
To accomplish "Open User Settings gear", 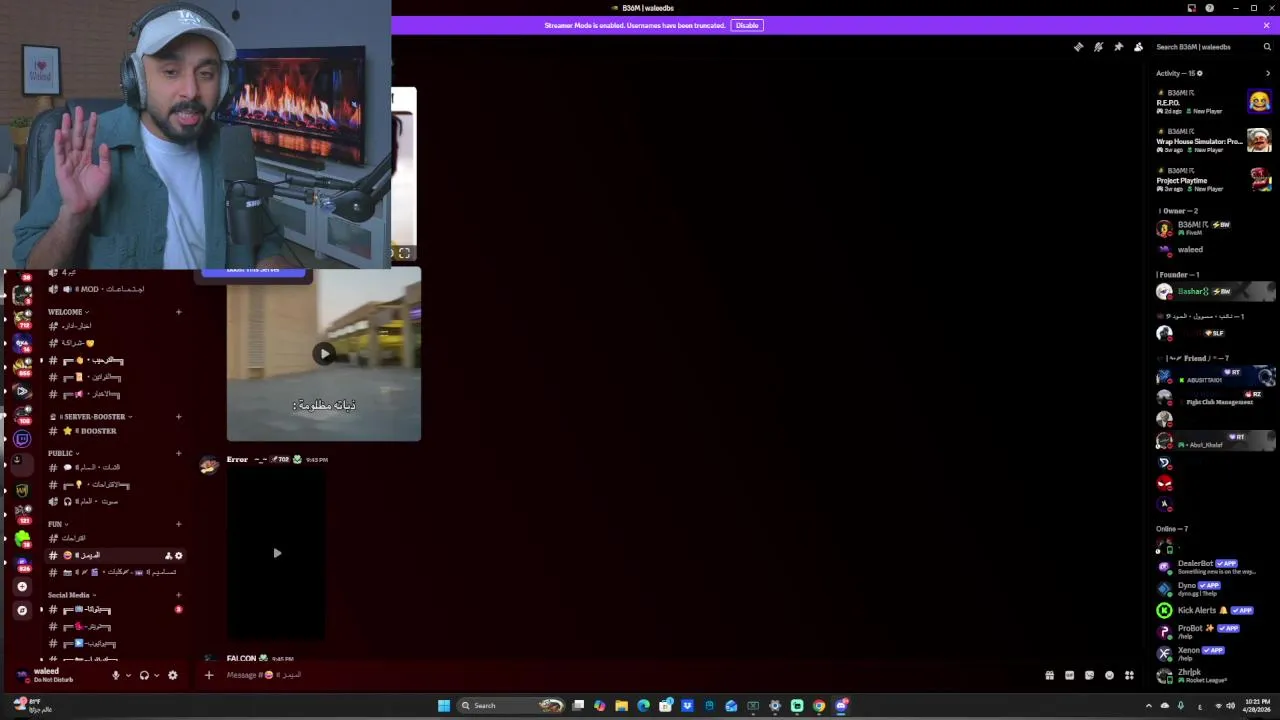I will click(172, 675).
